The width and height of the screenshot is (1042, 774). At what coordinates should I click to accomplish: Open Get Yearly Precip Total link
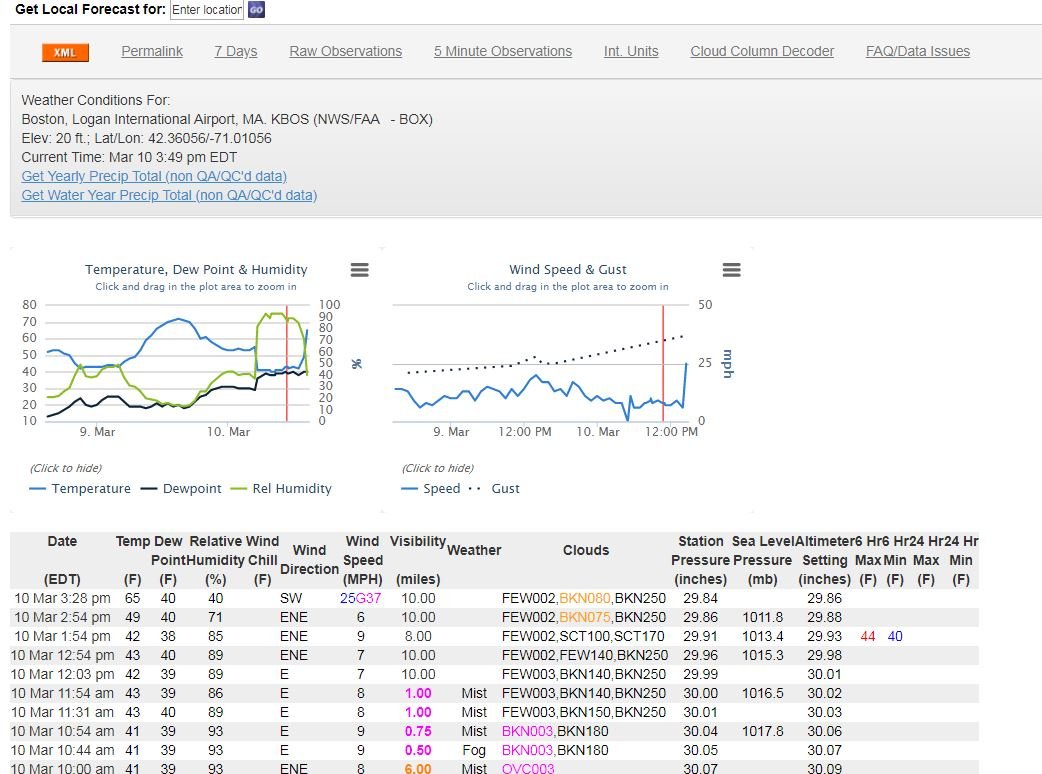(x=154, y=176)
